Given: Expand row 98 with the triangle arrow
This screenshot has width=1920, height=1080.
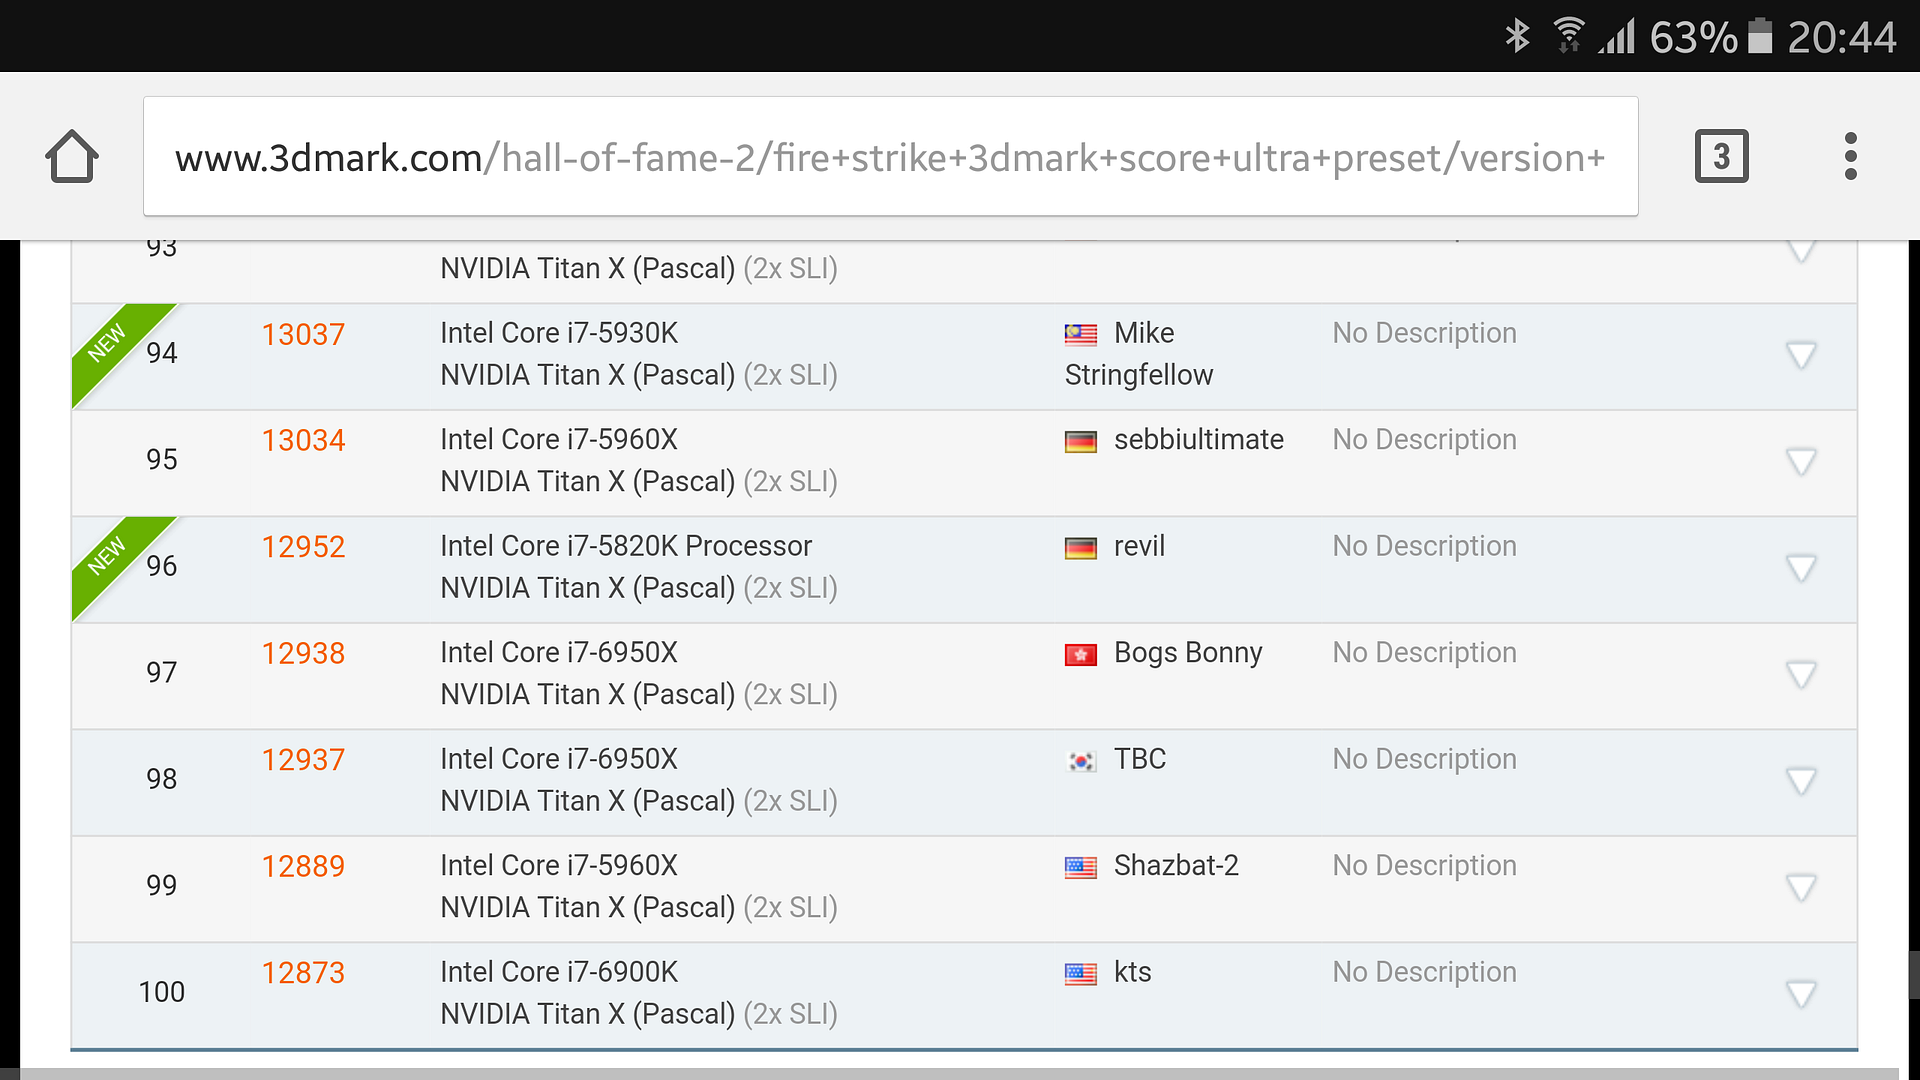Looking at the screenshot, I should 1801,781.
